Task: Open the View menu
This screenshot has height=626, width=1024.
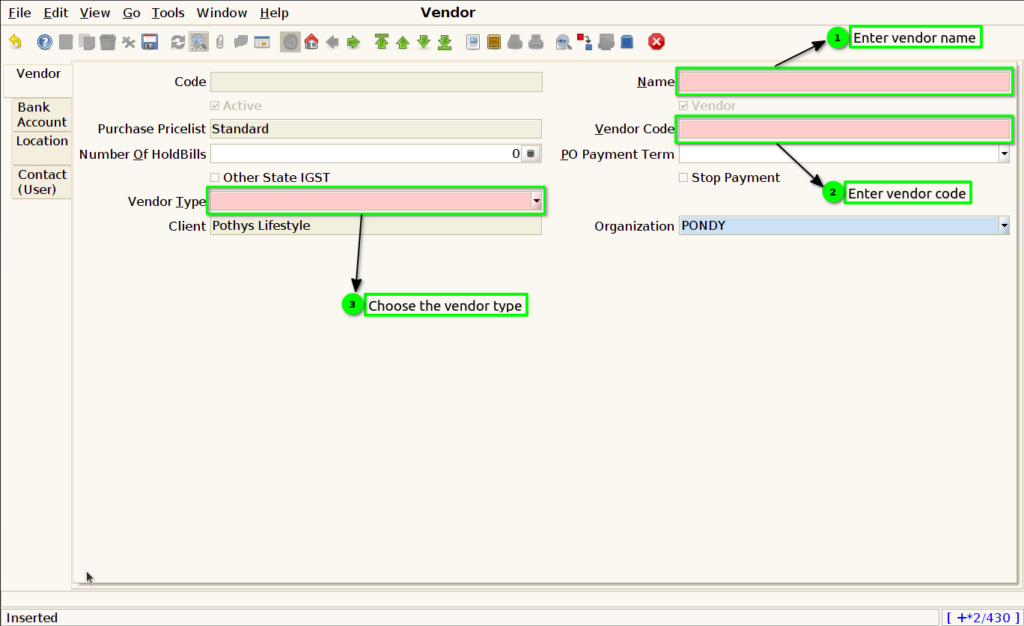Action: [x=95, y=12]
